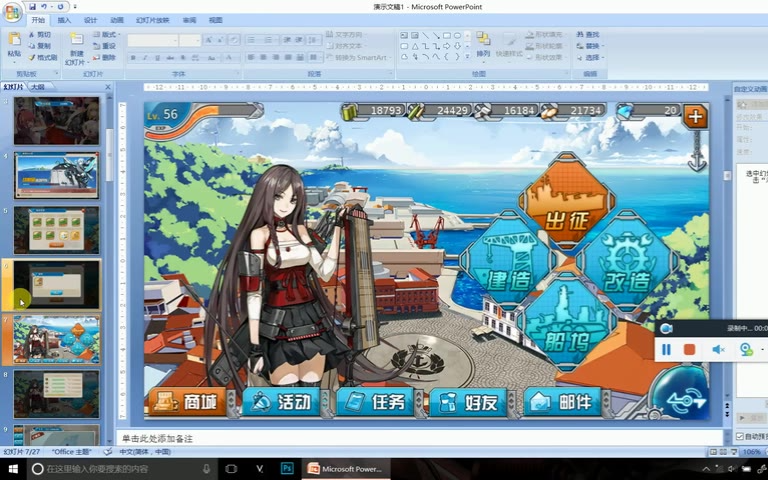Open Shape Outline (形状轮廓) dropdown
This screenshot has height=480, width=768.
tap(545, 46)
